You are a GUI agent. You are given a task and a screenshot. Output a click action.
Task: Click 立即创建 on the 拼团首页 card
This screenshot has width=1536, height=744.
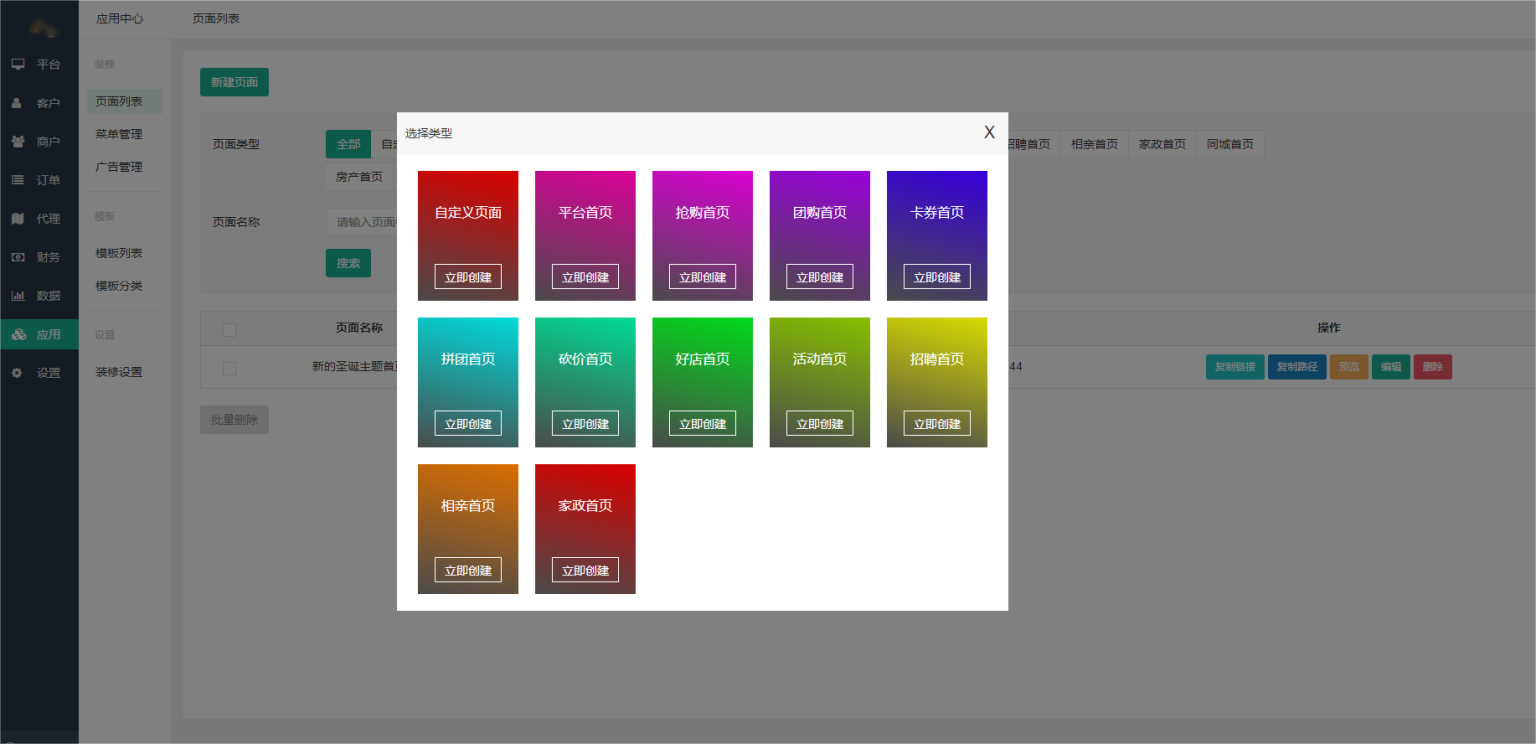(468, 424)
